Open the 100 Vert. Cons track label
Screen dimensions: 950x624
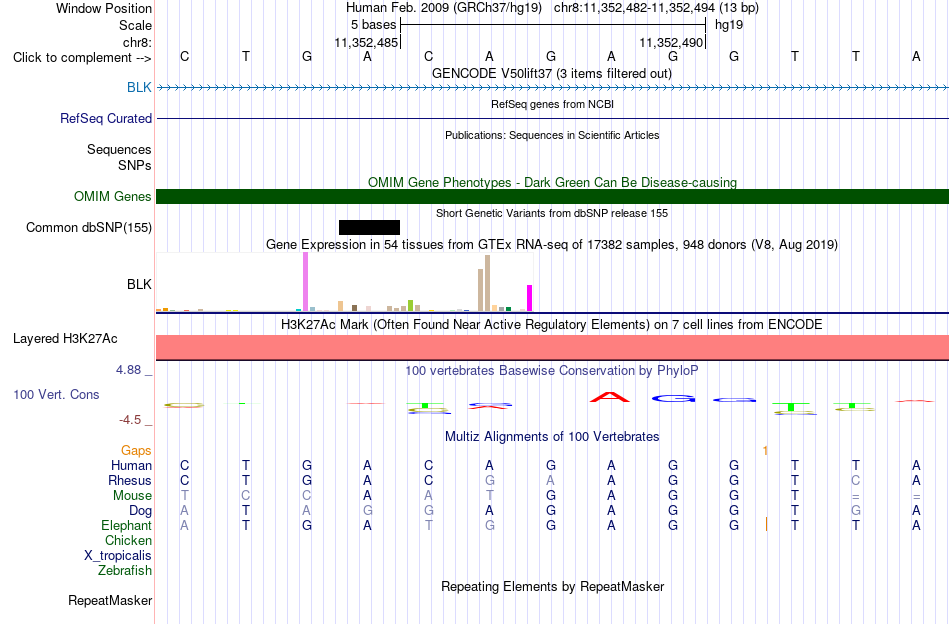56,394
